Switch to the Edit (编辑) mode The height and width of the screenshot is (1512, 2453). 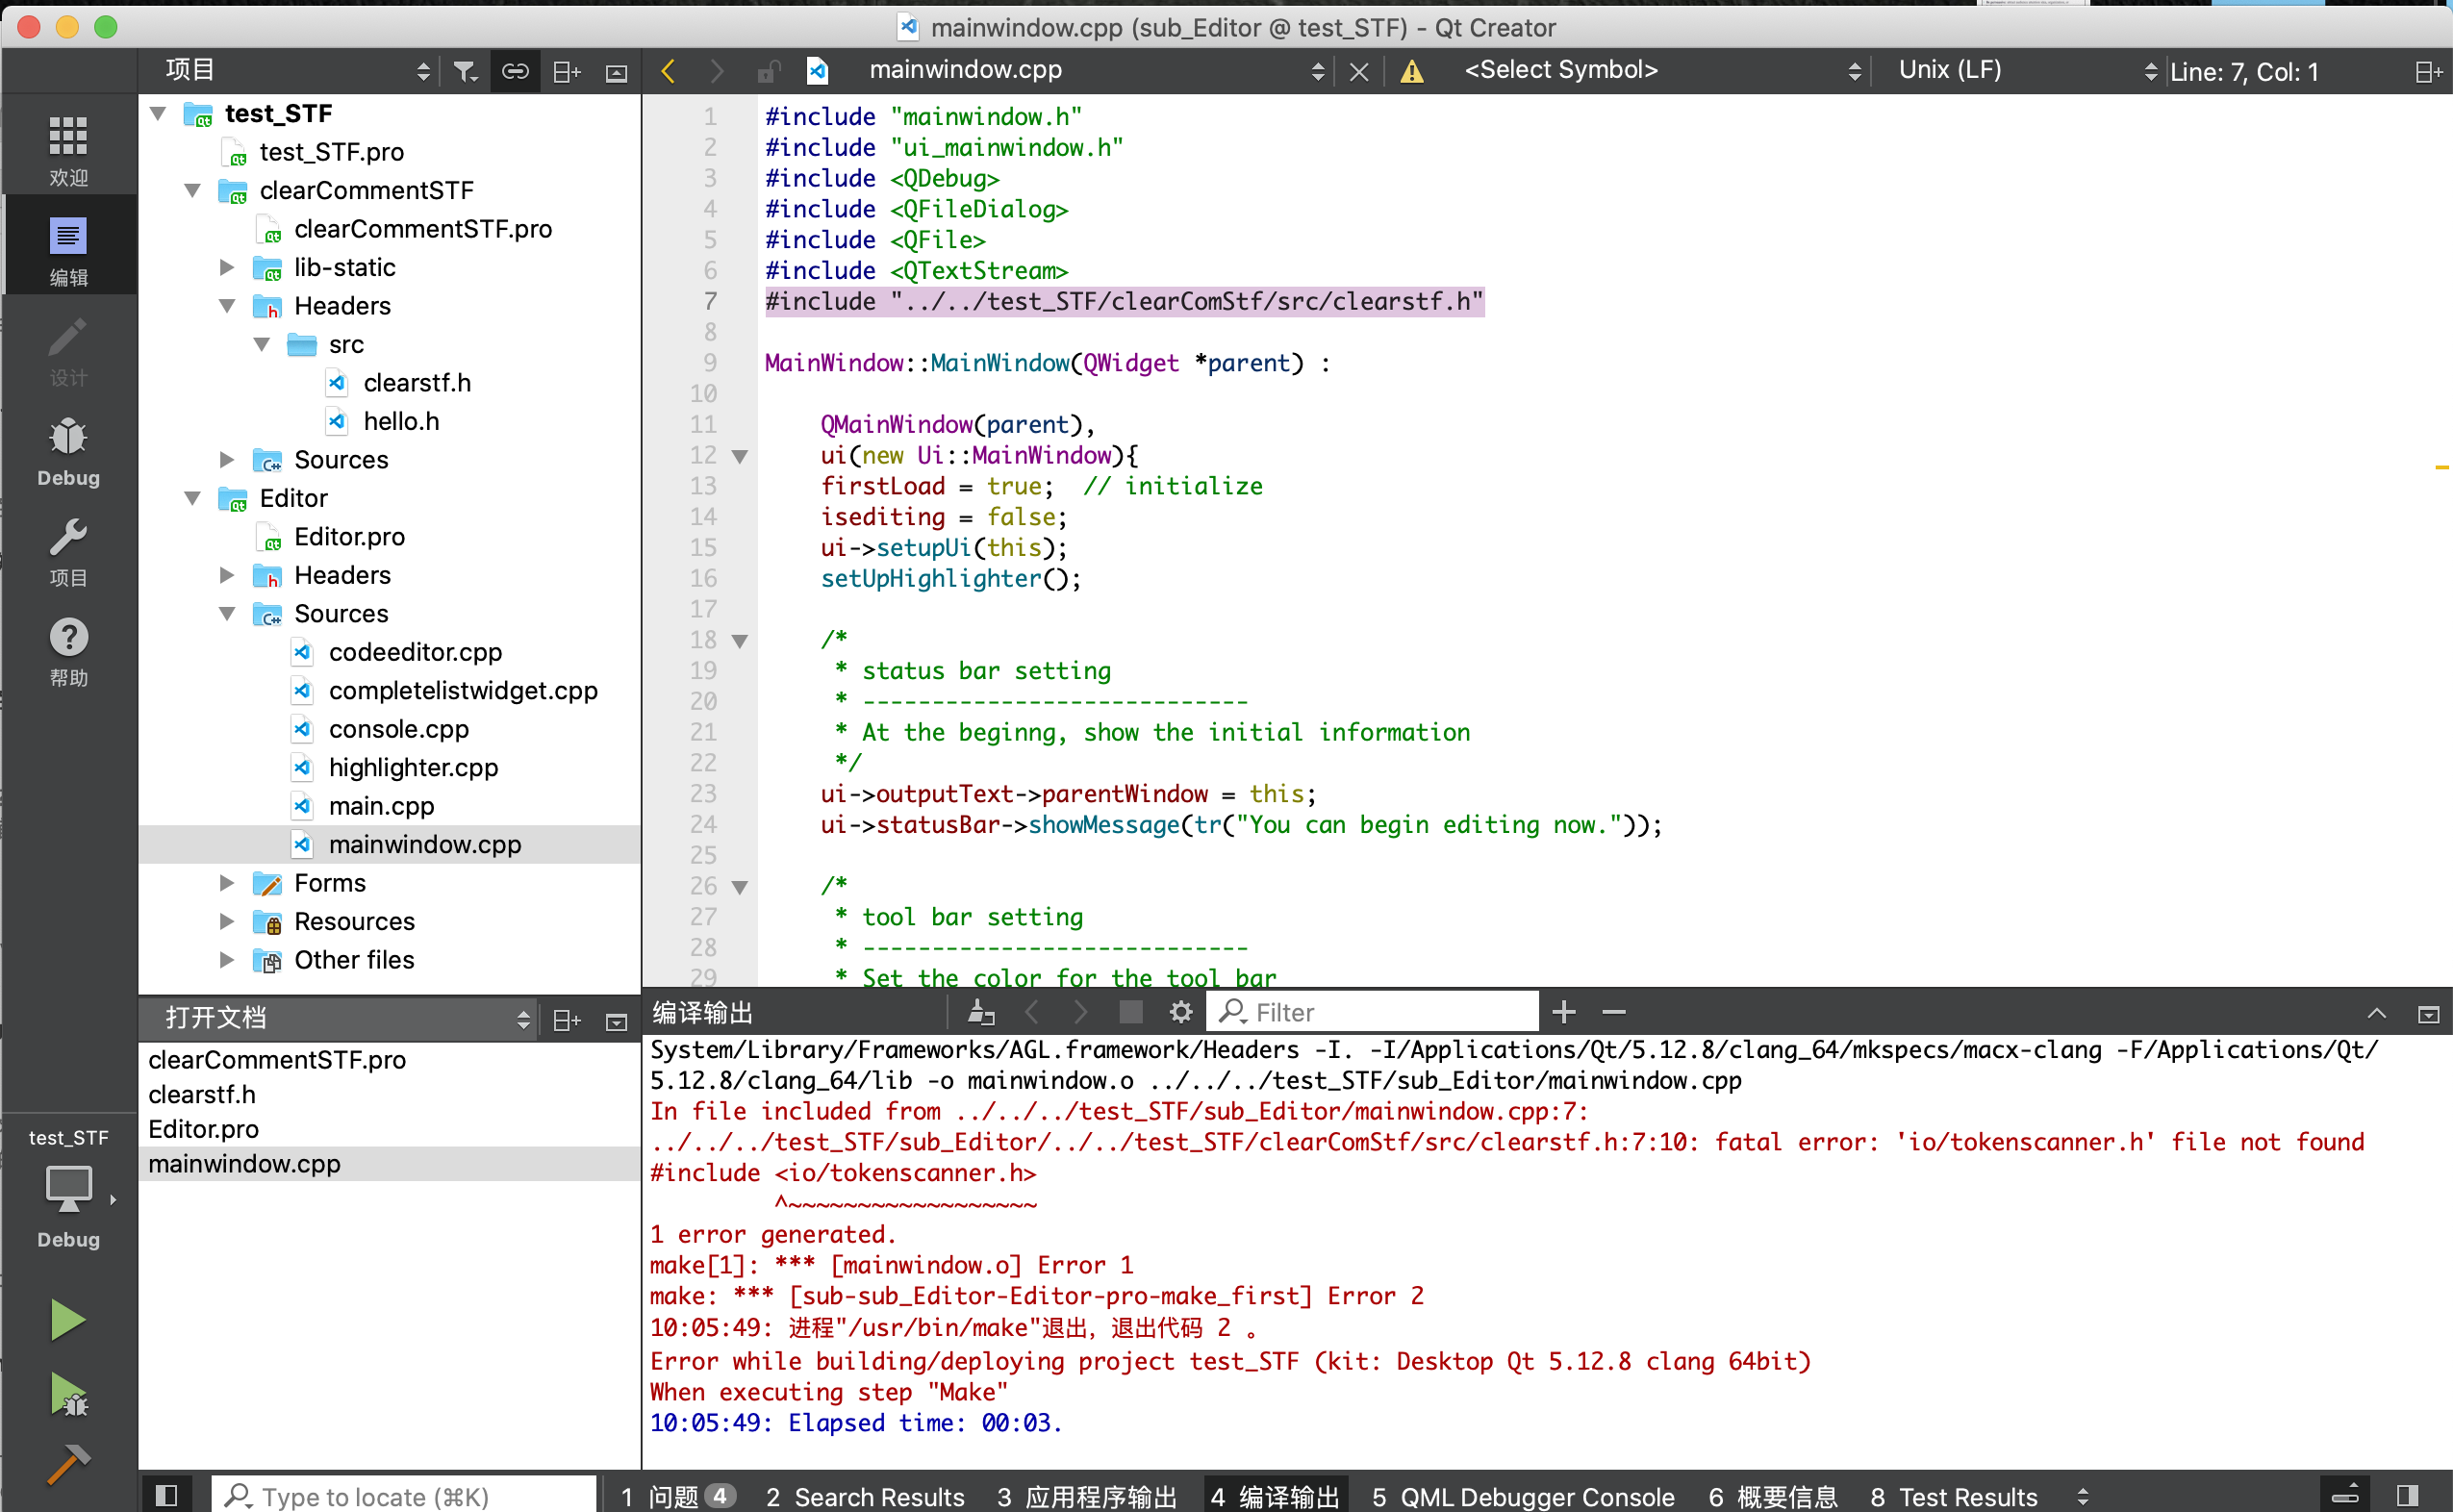point(68,248)
